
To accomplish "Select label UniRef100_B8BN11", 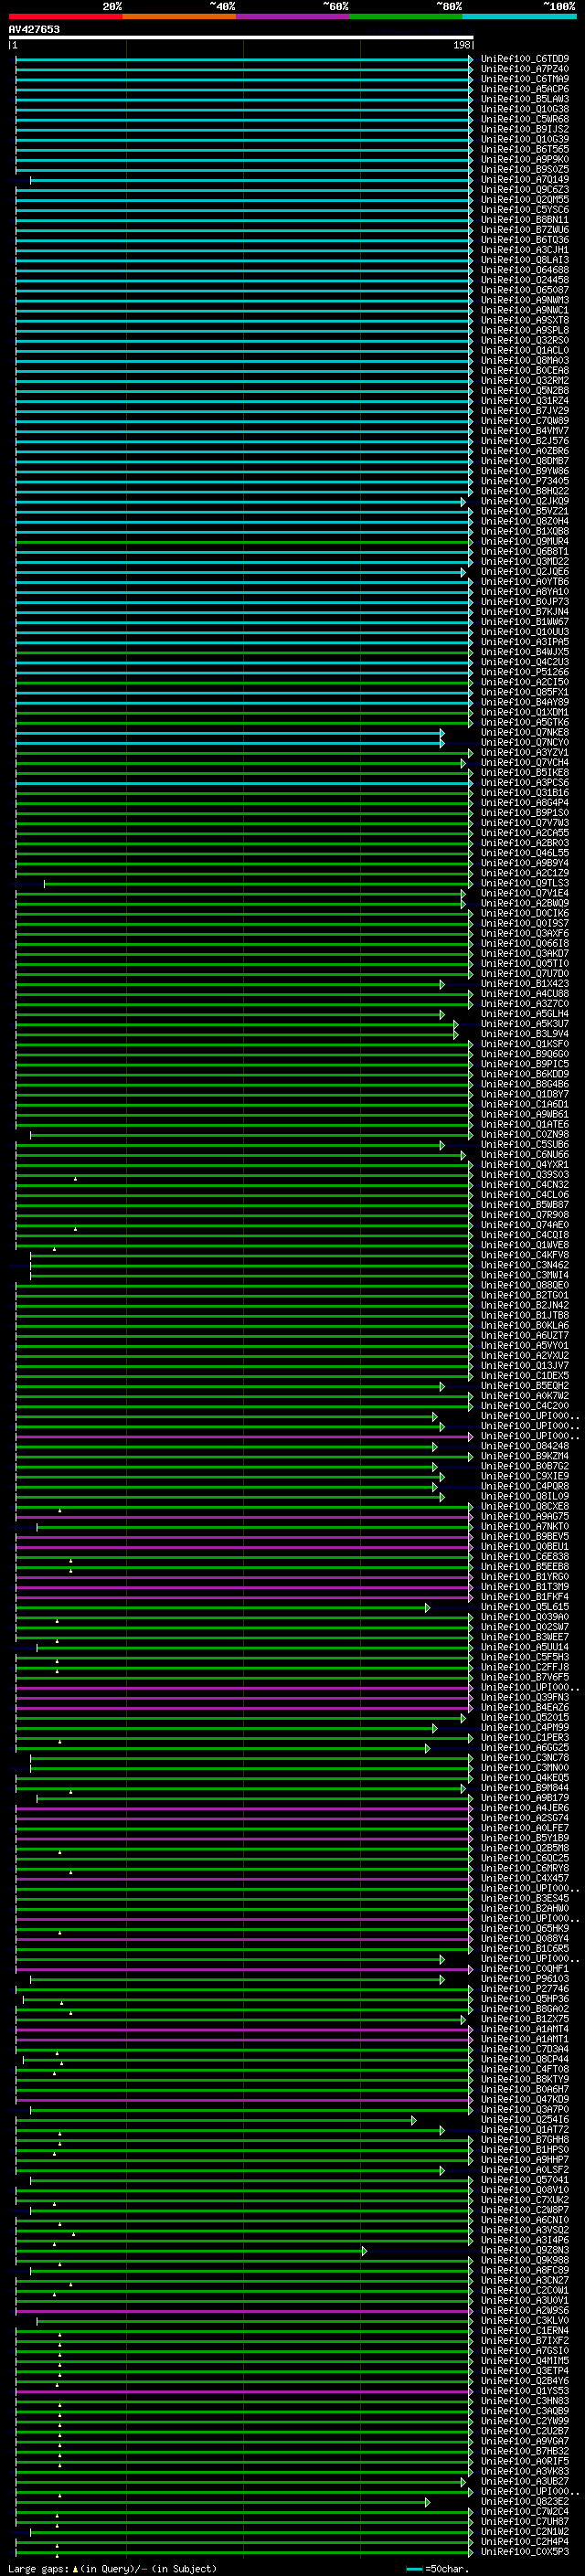I will click(525, 220).
